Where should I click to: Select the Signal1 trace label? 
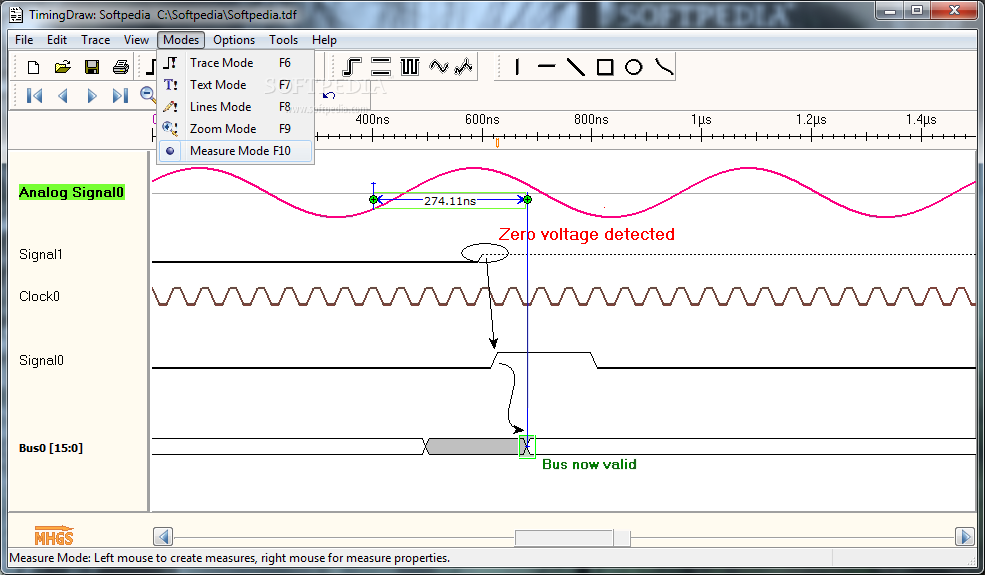(x=41, y=255)
